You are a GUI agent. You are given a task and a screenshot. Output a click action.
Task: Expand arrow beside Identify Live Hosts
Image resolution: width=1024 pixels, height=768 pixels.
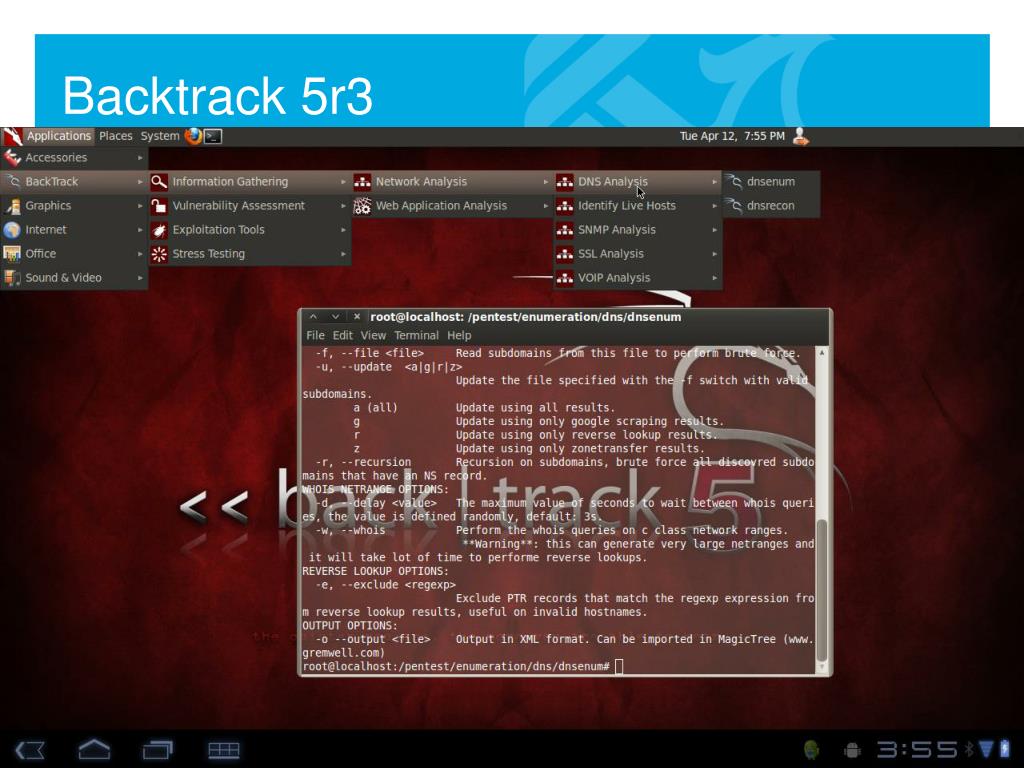pyautogui.click(x=714, y=206)
